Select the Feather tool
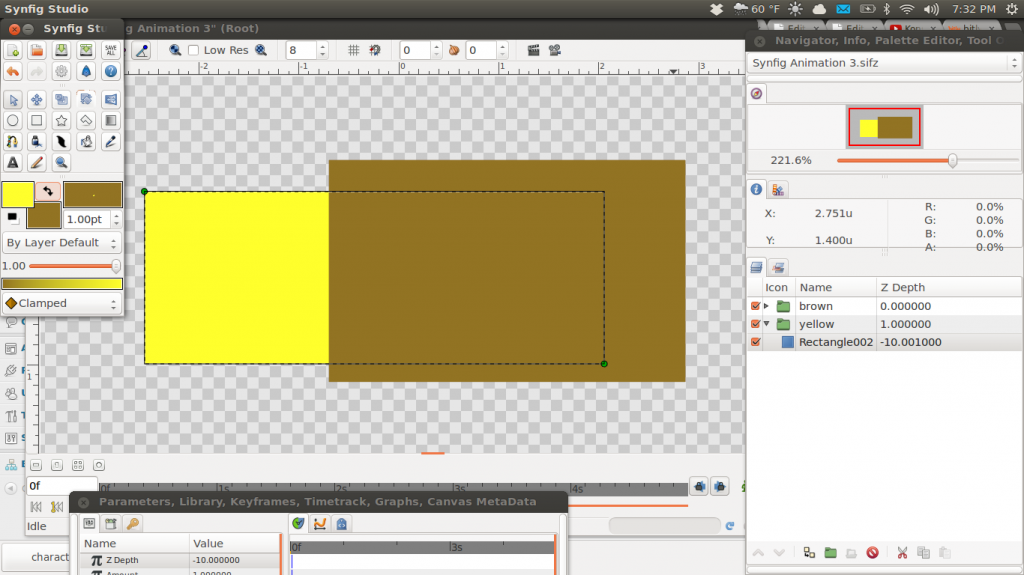The width and height of the screenshot is (1024, 575). 61,142
